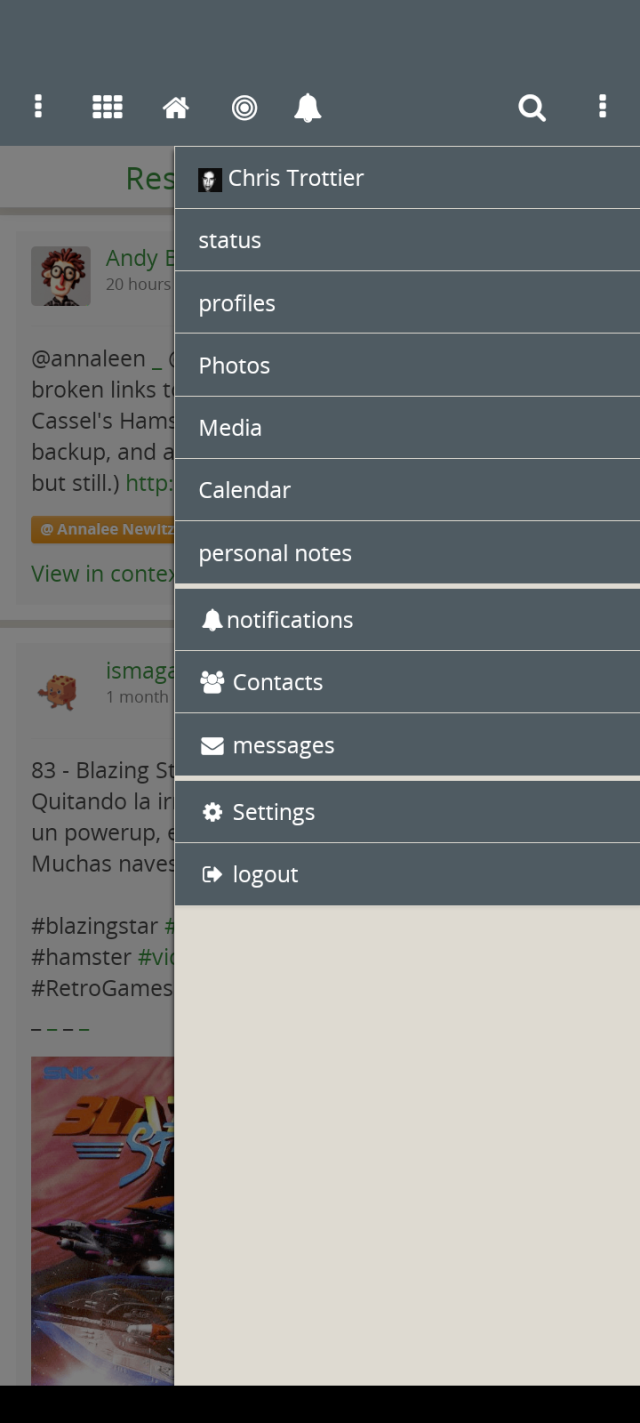Open the apps grid icon in toolbar
The height and width of the screenshot is (1423, 640).
point(107,107)
